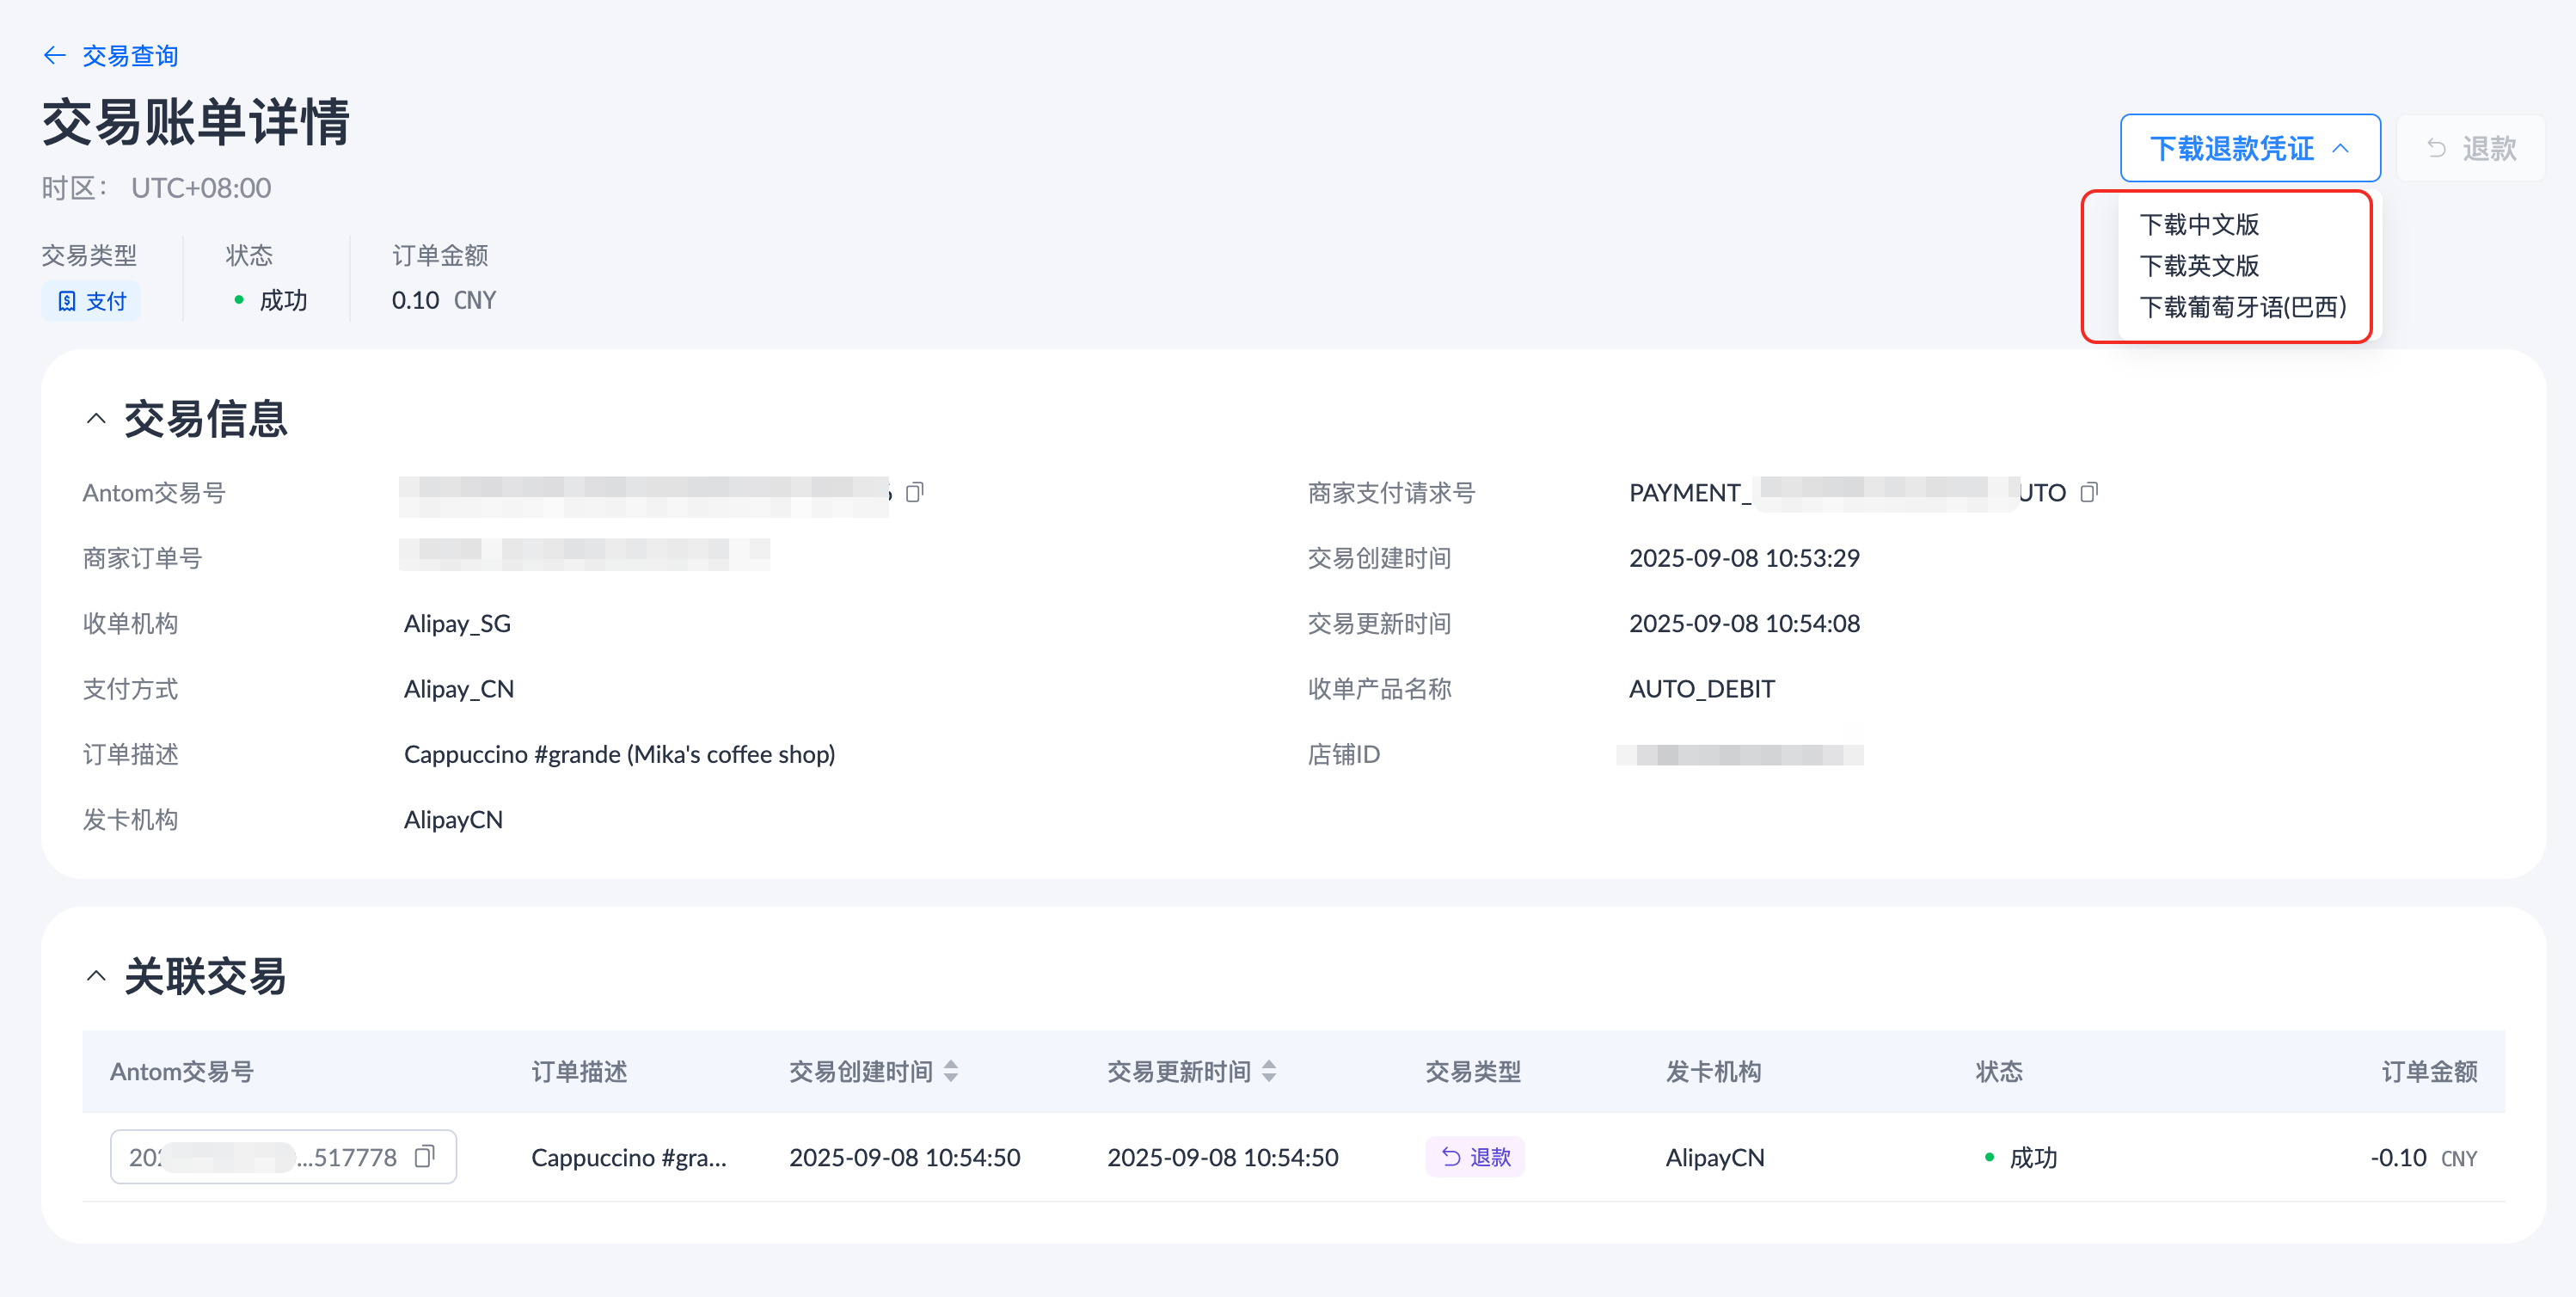Viewport: 2576px width, 1297px height.
Task: Click the back arrow next to 交易查询
Action: pos(55,55)
